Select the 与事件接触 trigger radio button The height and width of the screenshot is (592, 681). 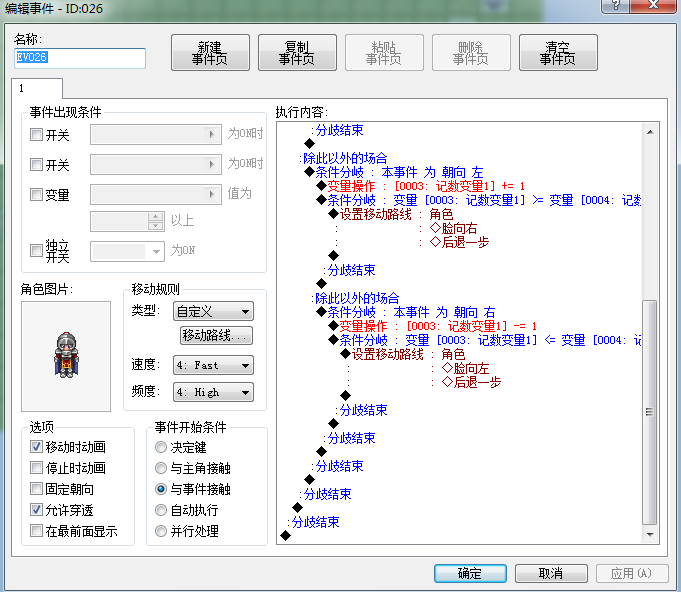click(161, 489)
